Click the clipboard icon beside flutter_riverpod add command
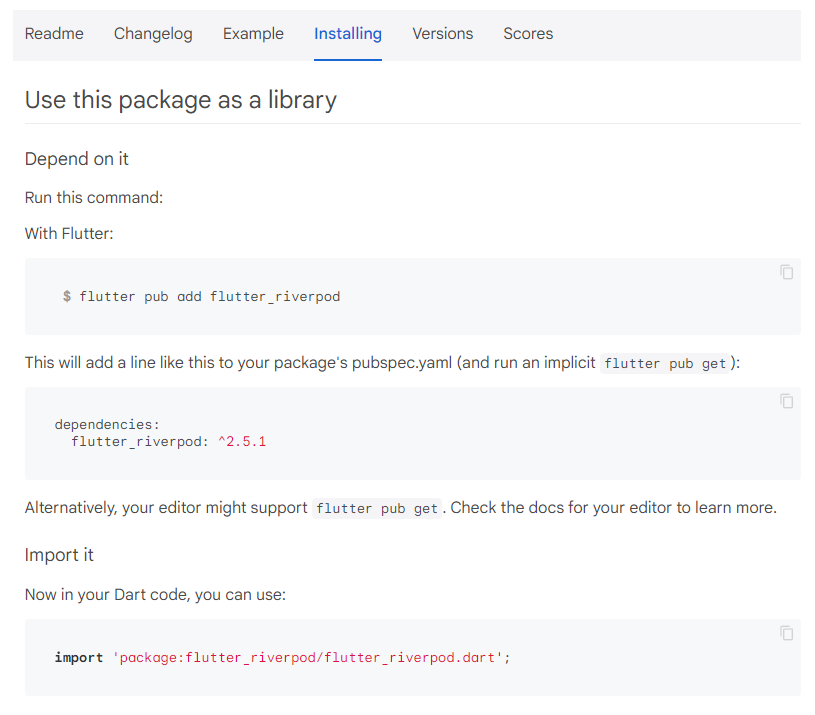Screen dimensions: 815x715 click(786, 272)
